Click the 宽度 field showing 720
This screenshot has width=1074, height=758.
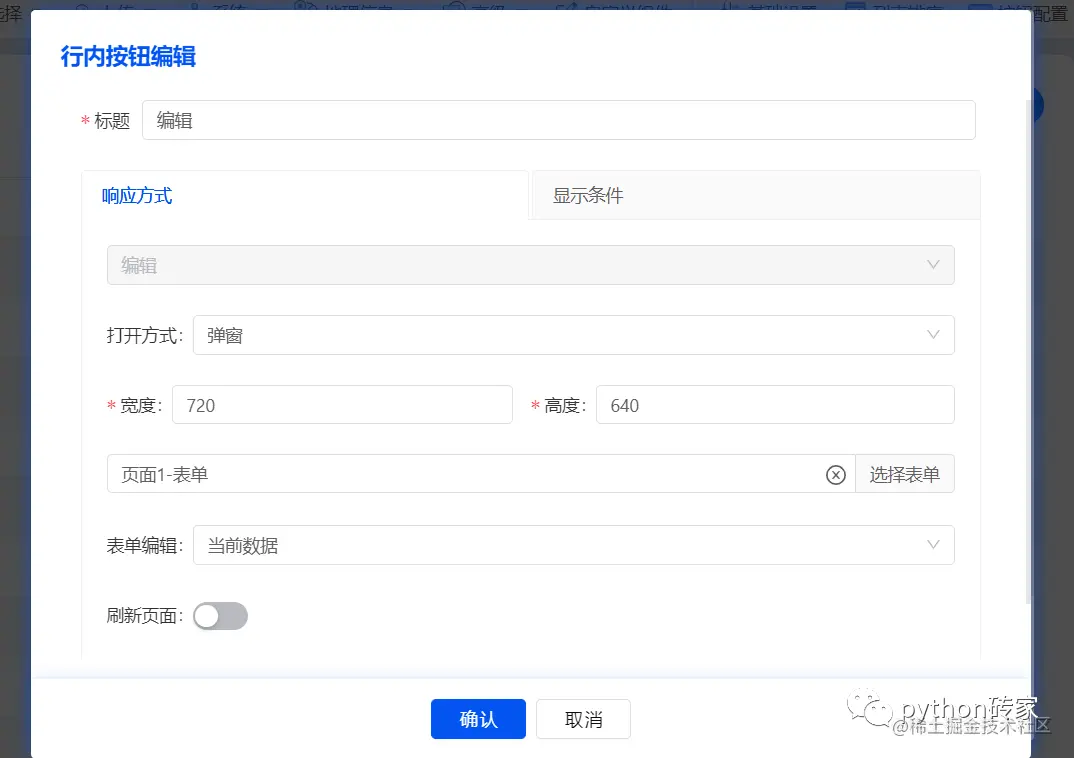point(342,404)
